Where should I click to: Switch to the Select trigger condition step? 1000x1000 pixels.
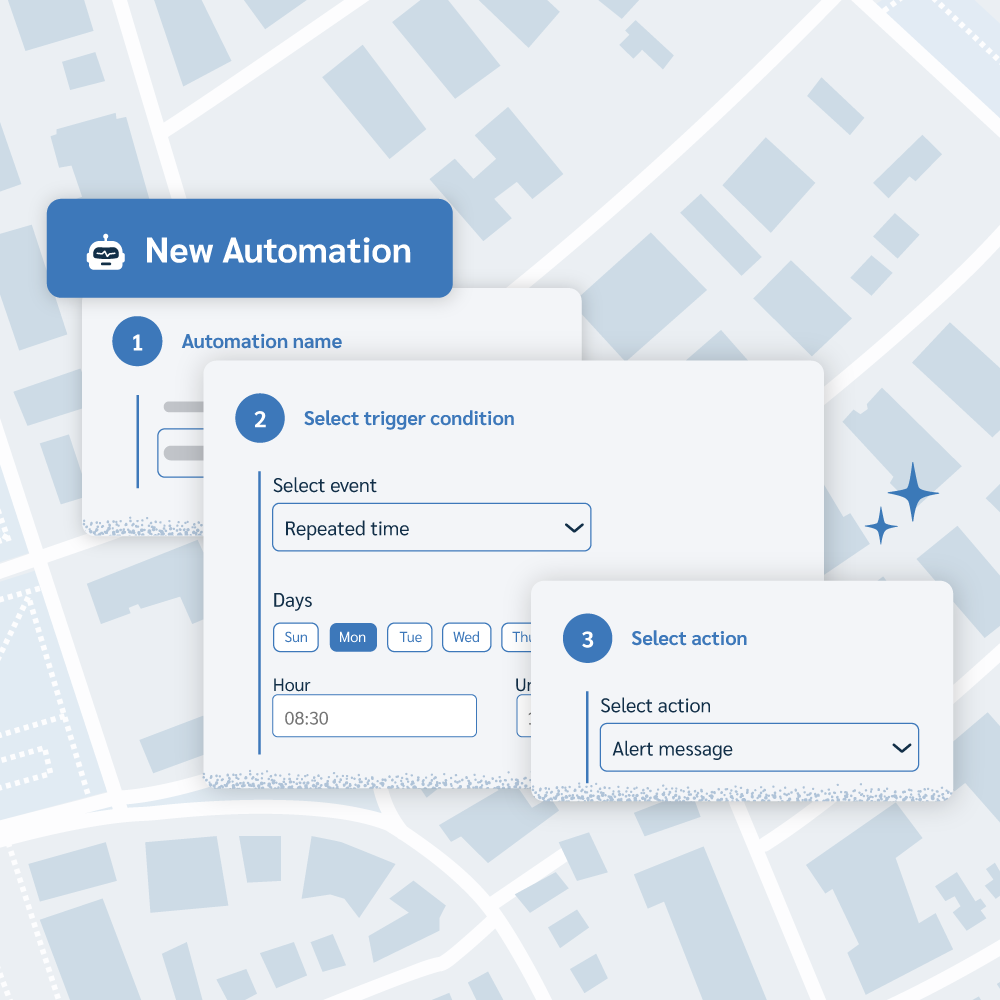coord(409,418)
